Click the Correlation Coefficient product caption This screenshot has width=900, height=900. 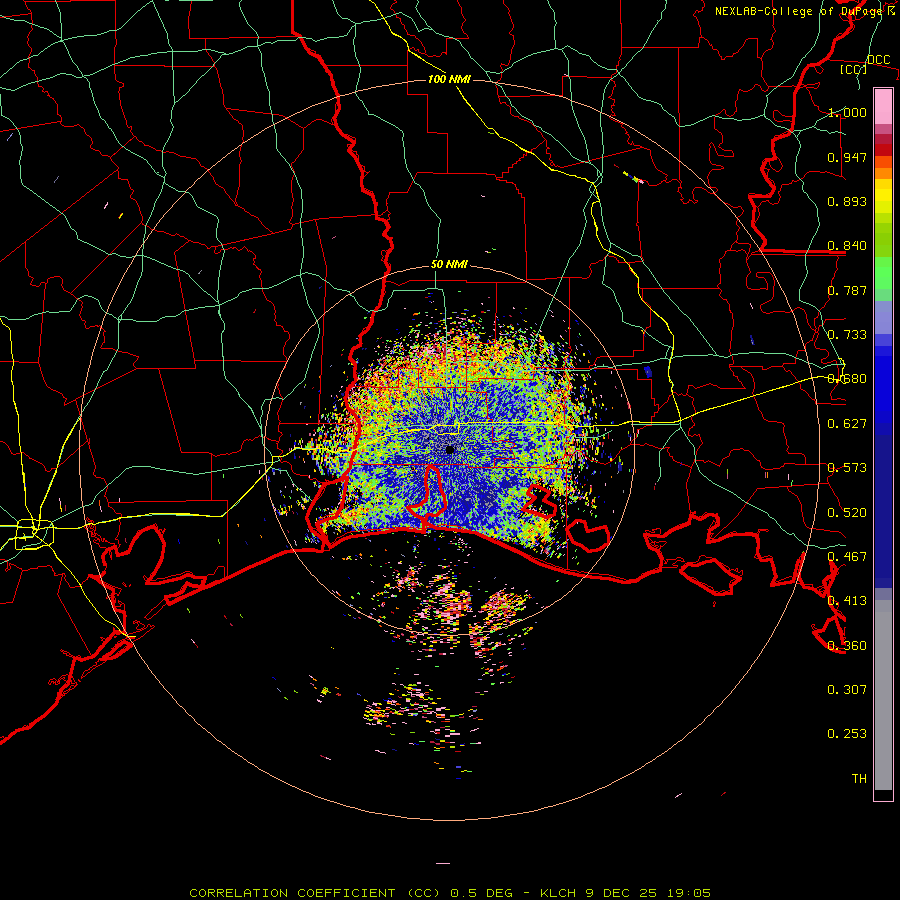click(450, 893)
